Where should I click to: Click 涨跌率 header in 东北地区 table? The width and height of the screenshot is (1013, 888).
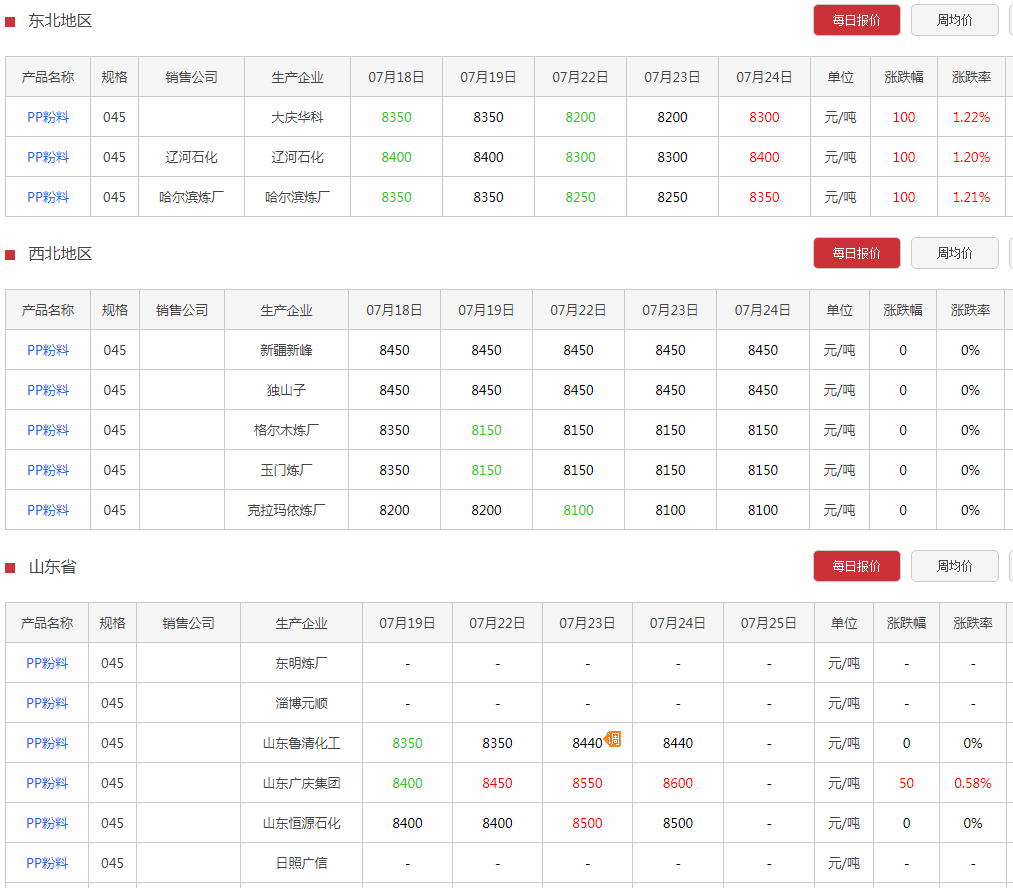(x=971, y=77)
